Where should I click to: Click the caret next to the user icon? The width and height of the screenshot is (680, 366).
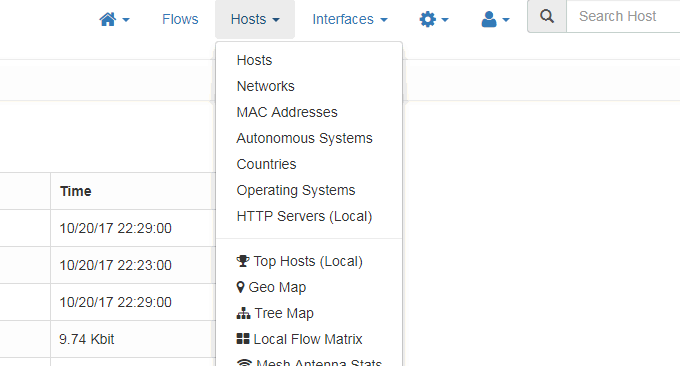coord(506,20)
